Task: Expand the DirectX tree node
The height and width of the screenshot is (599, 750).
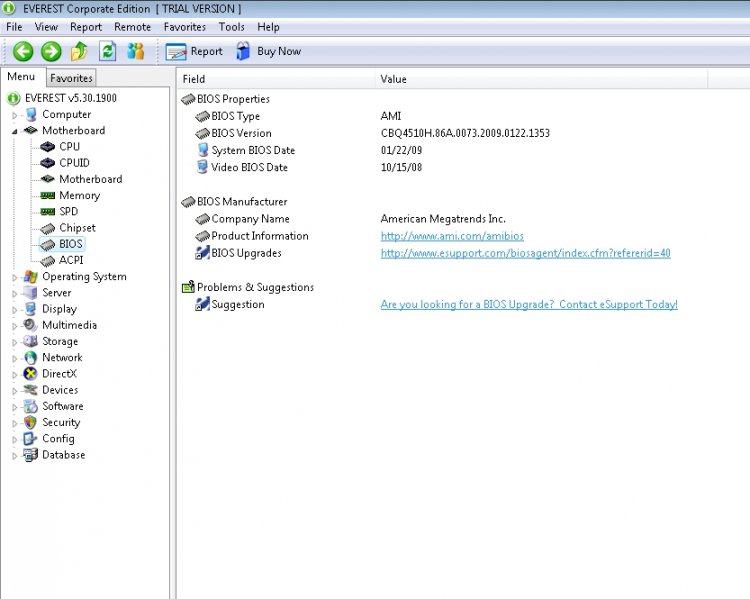Action: pyautogui.click(x=14, y=375)
